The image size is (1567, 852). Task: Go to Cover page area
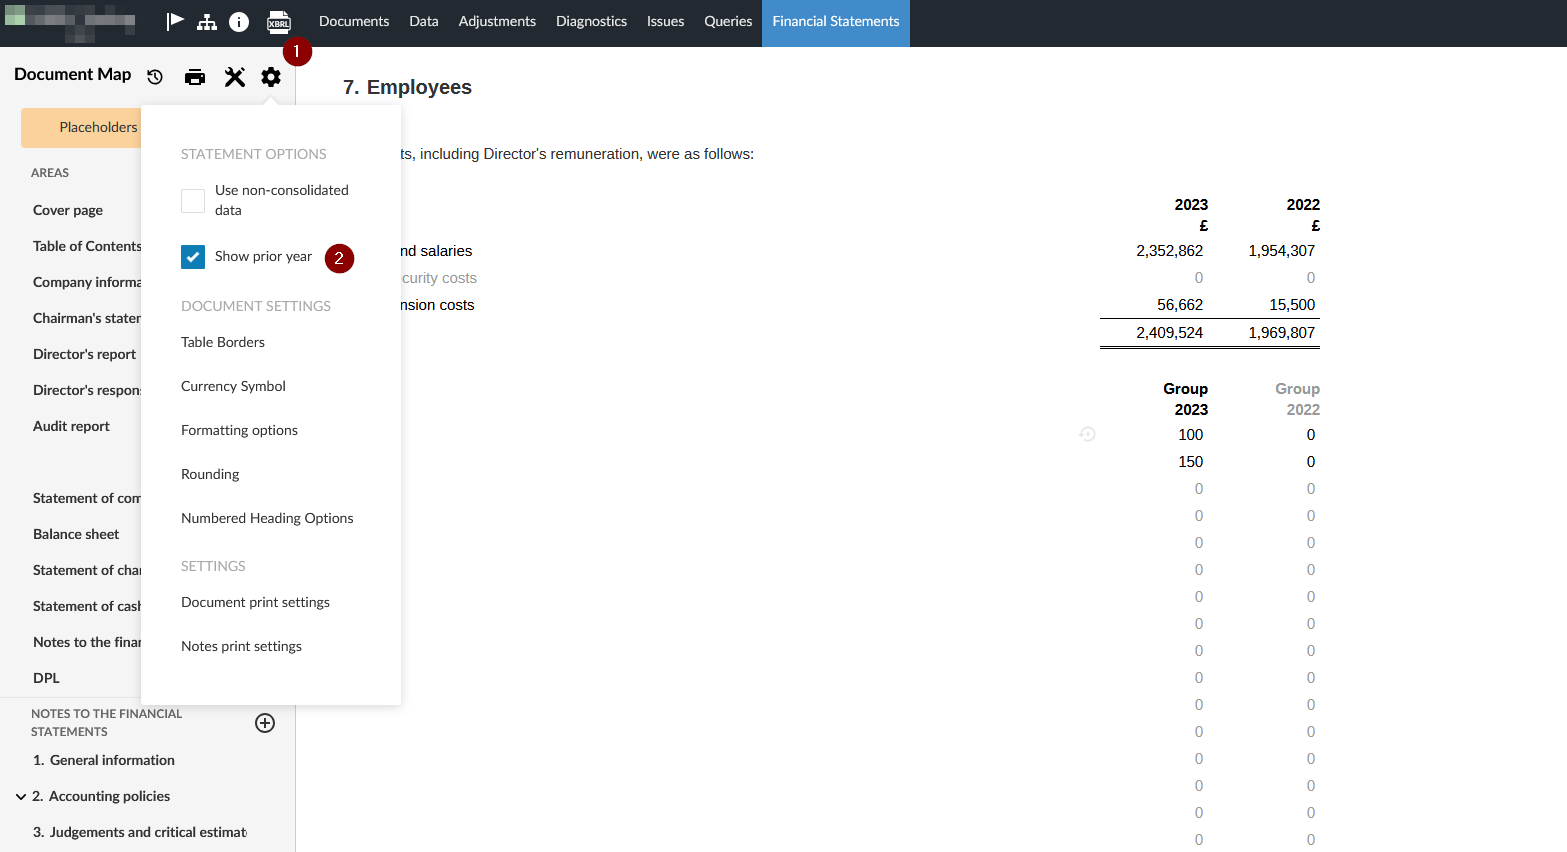[68, 210]
